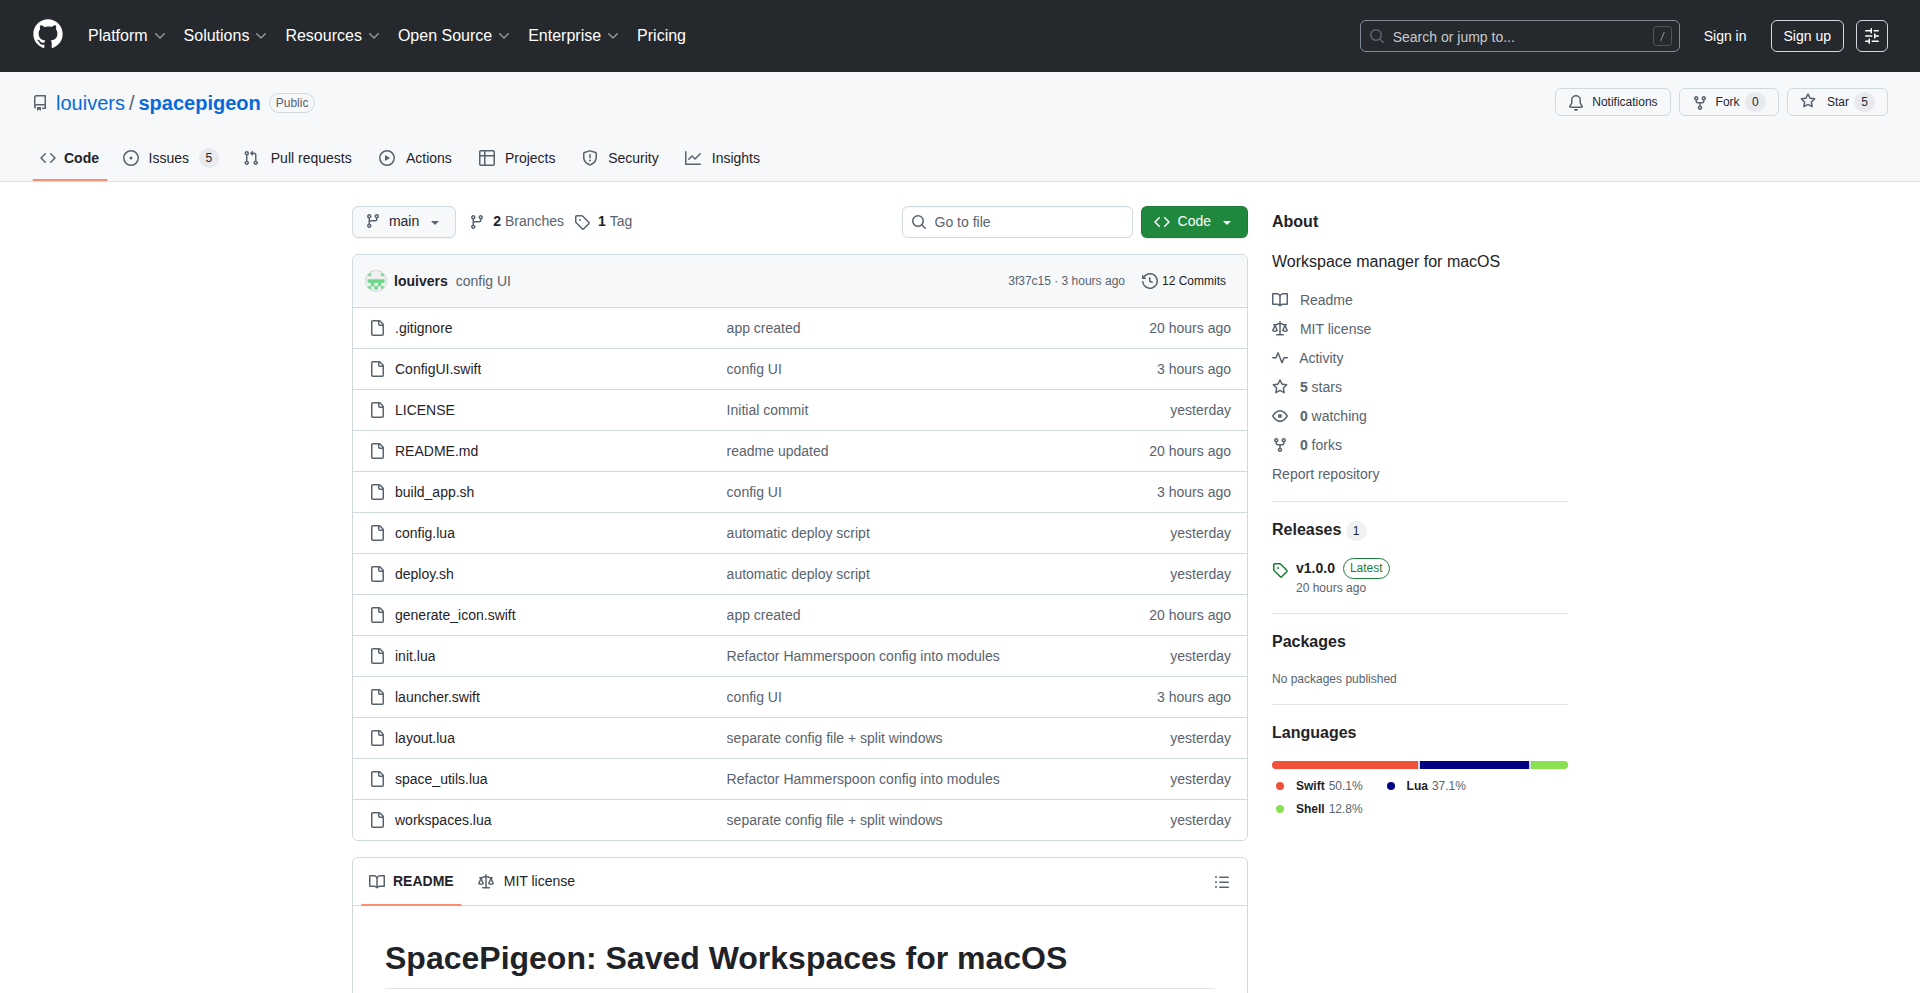
Task: Click the Notifications button
Action: (x=1613, y=102)
